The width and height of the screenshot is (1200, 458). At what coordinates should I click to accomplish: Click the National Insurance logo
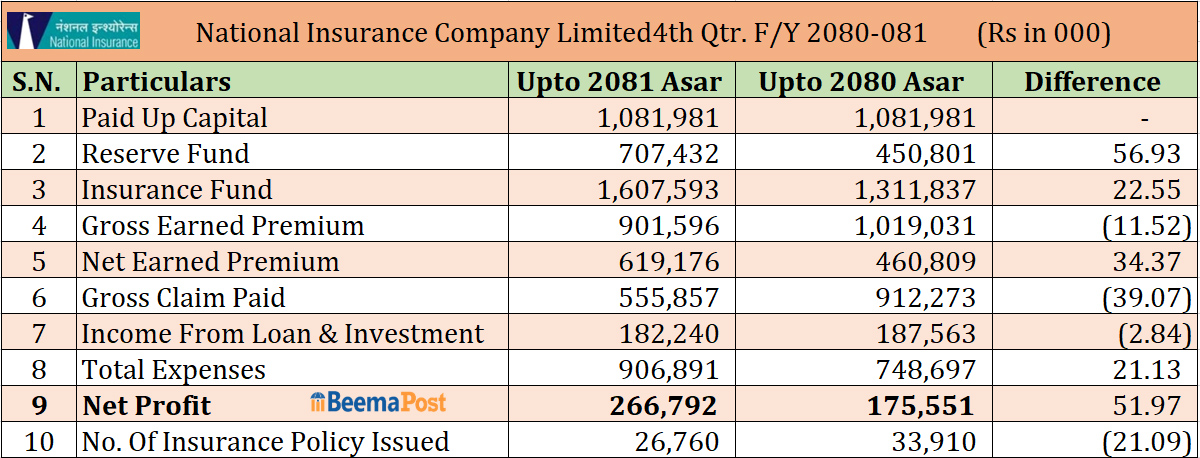pos(73,31)
